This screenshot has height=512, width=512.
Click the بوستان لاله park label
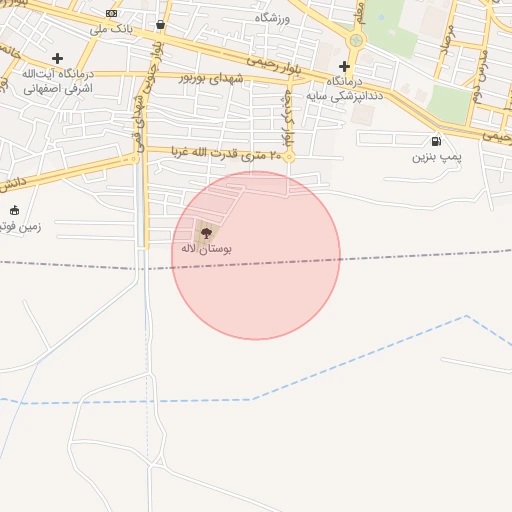(206, 249)
